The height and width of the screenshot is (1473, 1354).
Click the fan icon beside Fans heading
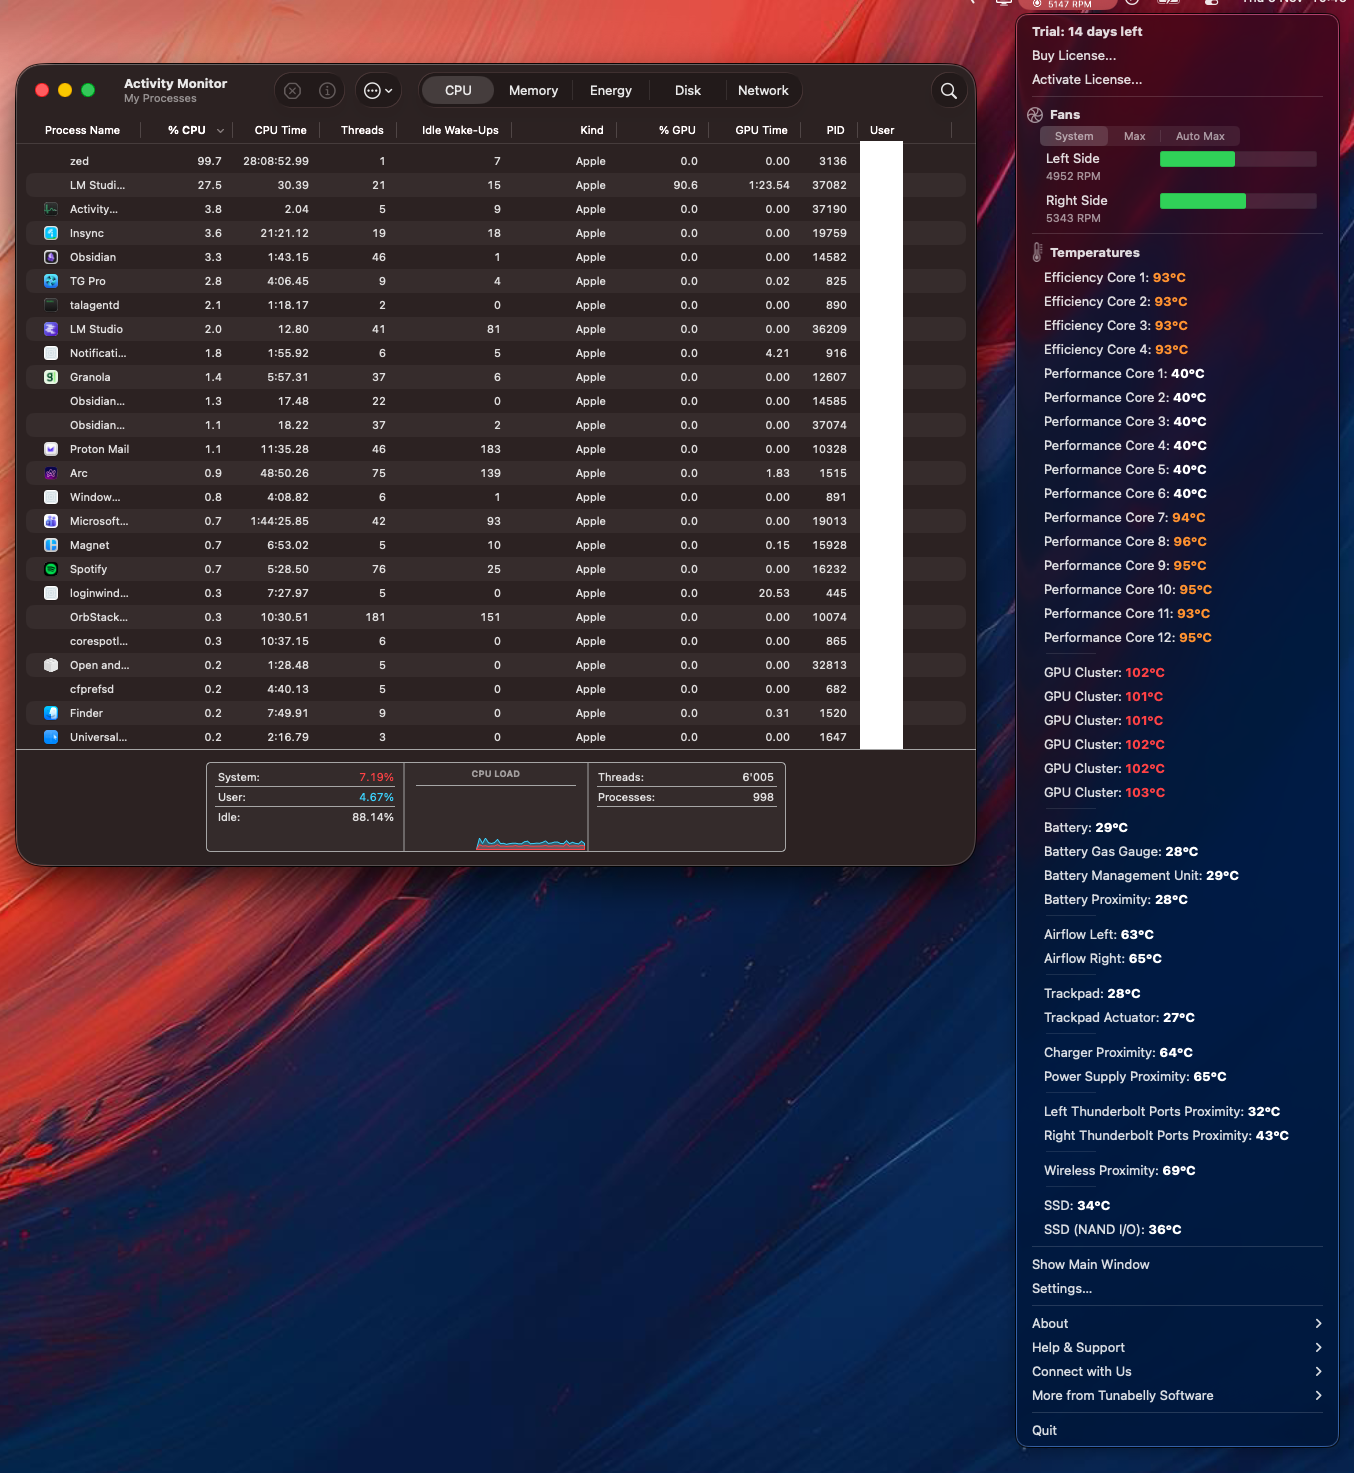[x=1035, y=115]
